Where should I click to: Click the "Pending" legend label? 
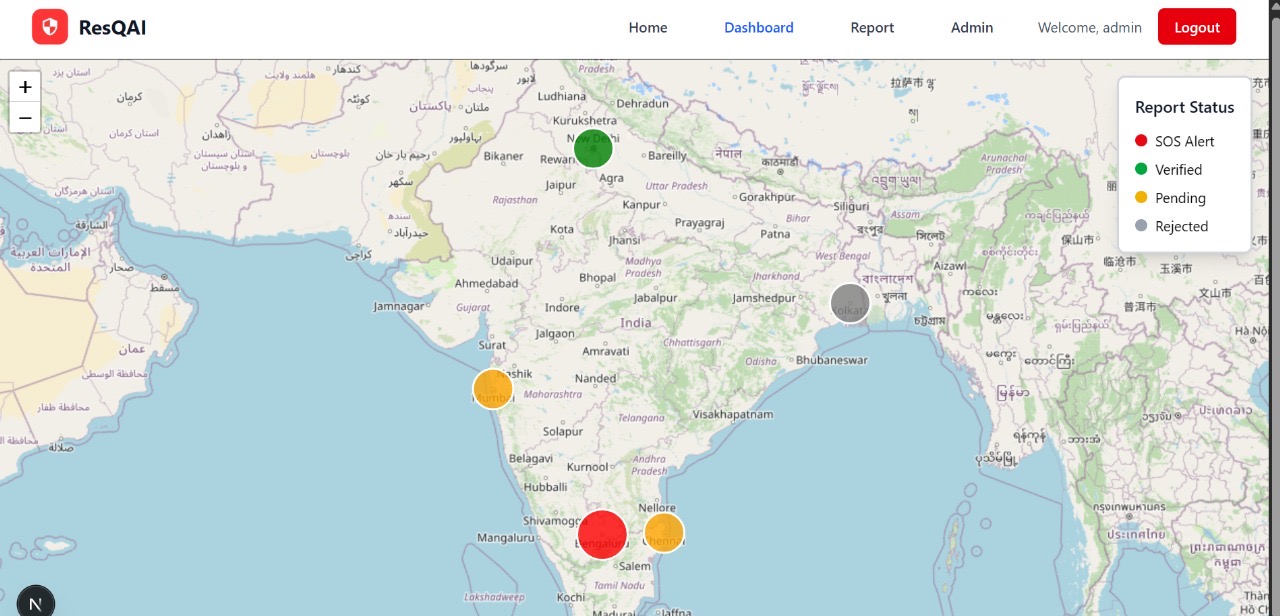pyautogui.click(x=1180, y=198)
